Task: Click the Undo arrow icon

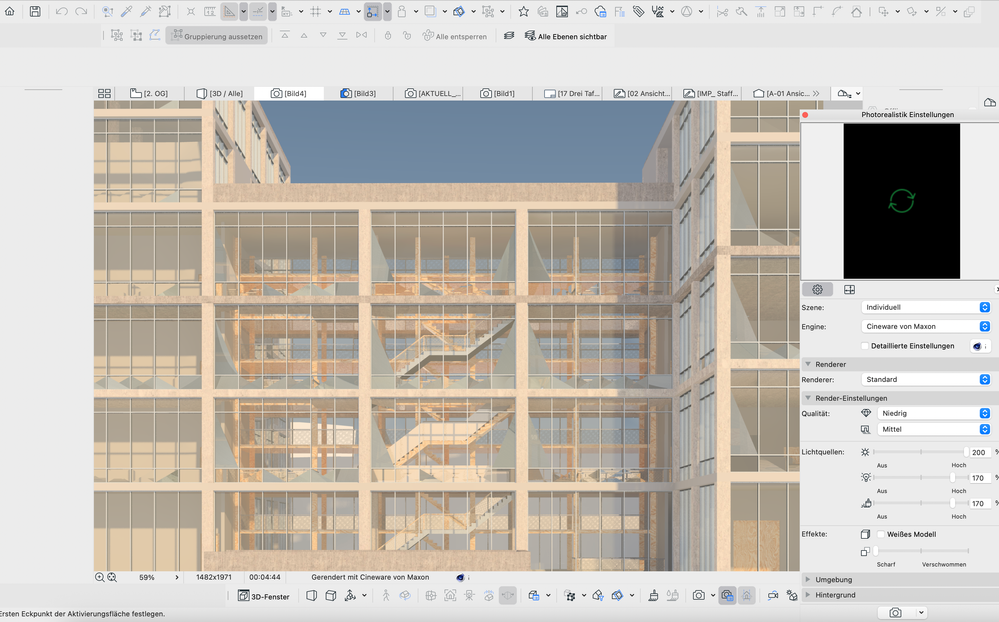Action: [x=61, y=11]
